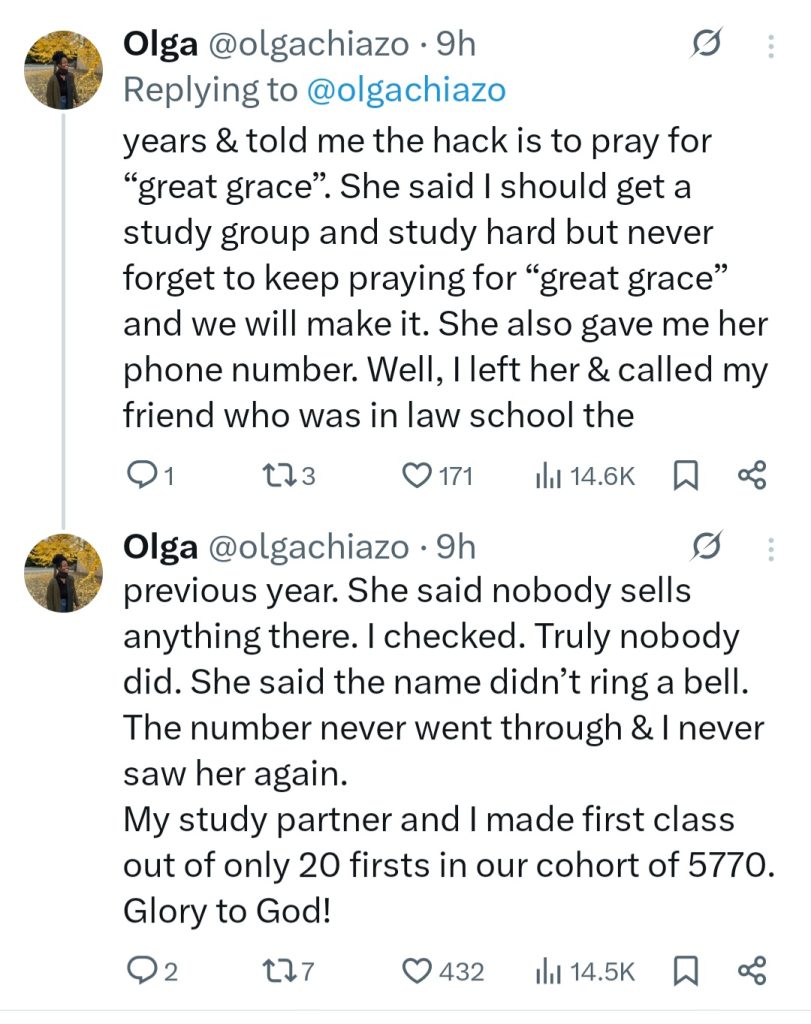Screen dimensions: 811x1024
Task: Share the first tweet ending in law school
Action: tap(750, 477)
